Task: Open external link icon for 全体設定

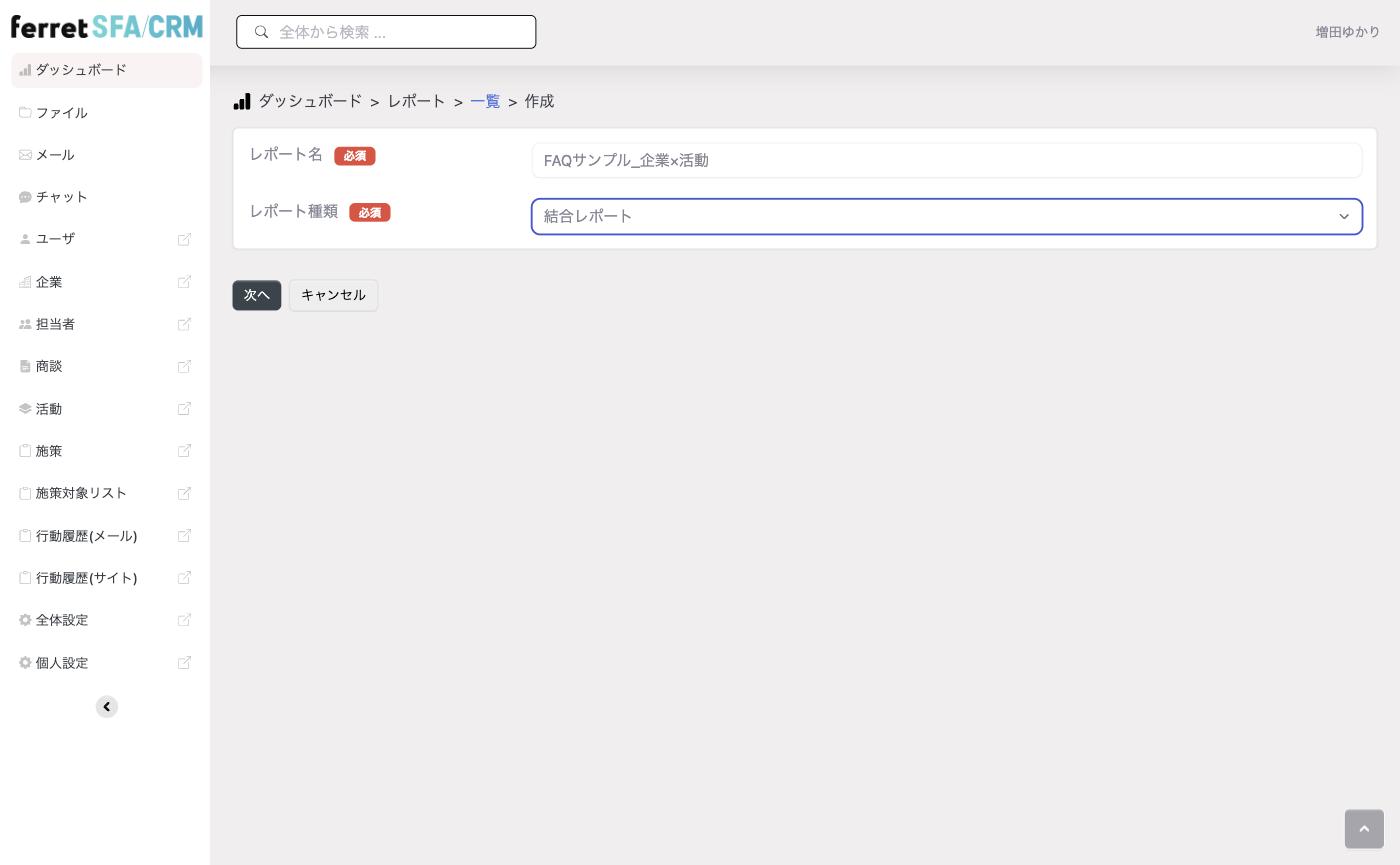Action: click(x=184, y=620)
